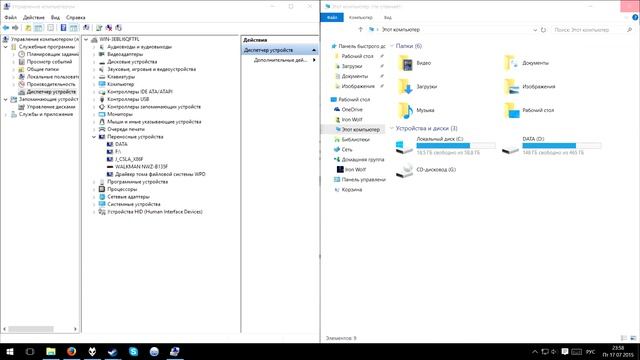Image resolution: width=640 pixels, height=360 pixels.
Task: Expand the Disk drives category
Action: click(94, 62)
